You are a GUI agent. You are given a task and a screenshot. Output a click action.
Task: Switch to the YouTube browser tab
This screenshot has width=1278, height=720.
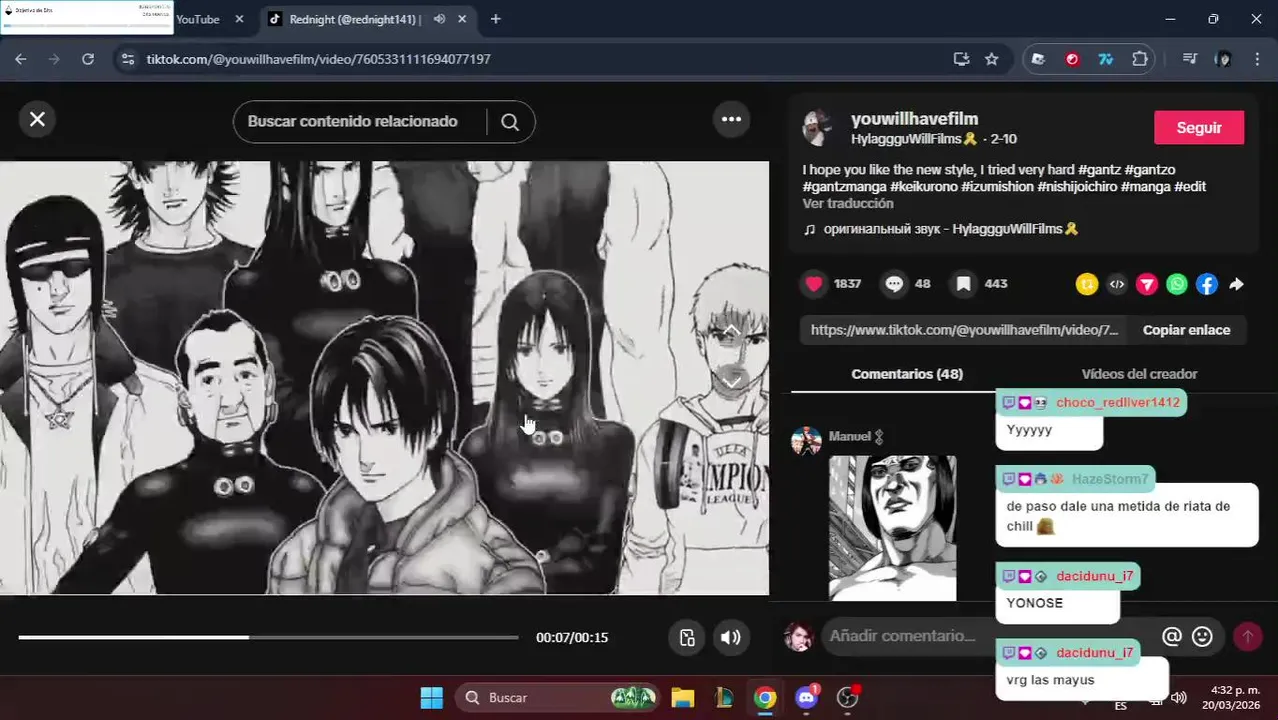coord(198,19)
